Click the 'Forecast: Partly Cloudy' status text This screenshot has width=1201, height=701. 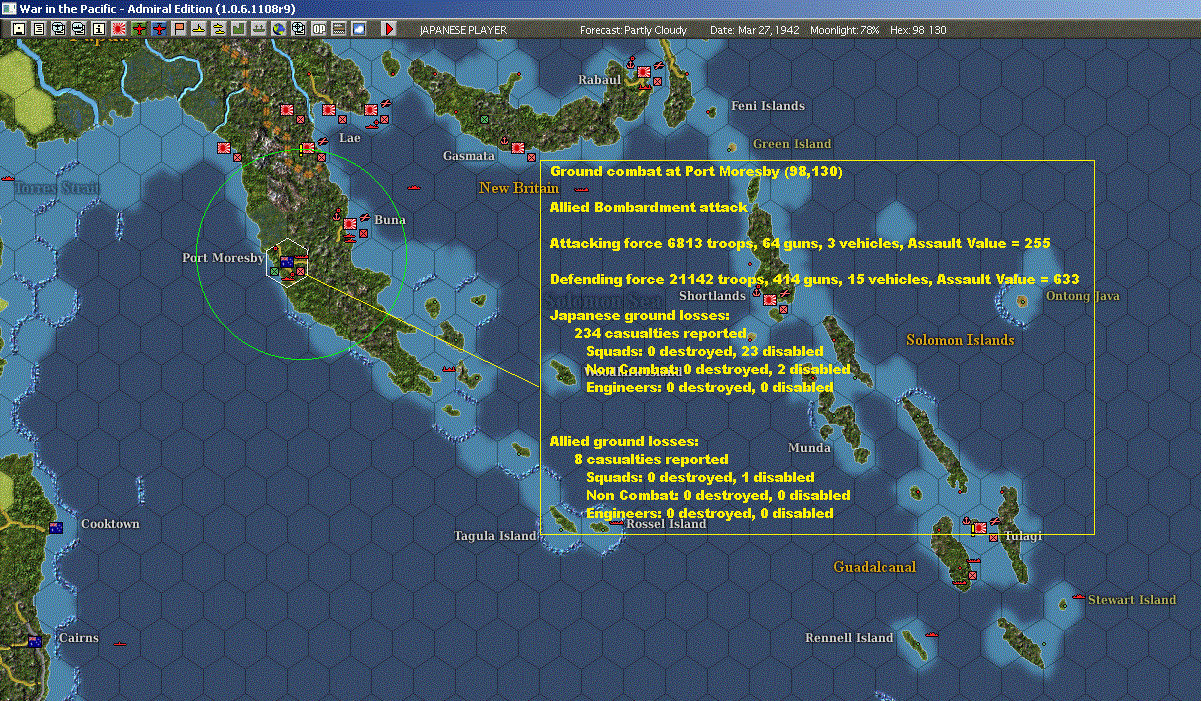coord(634,30)
